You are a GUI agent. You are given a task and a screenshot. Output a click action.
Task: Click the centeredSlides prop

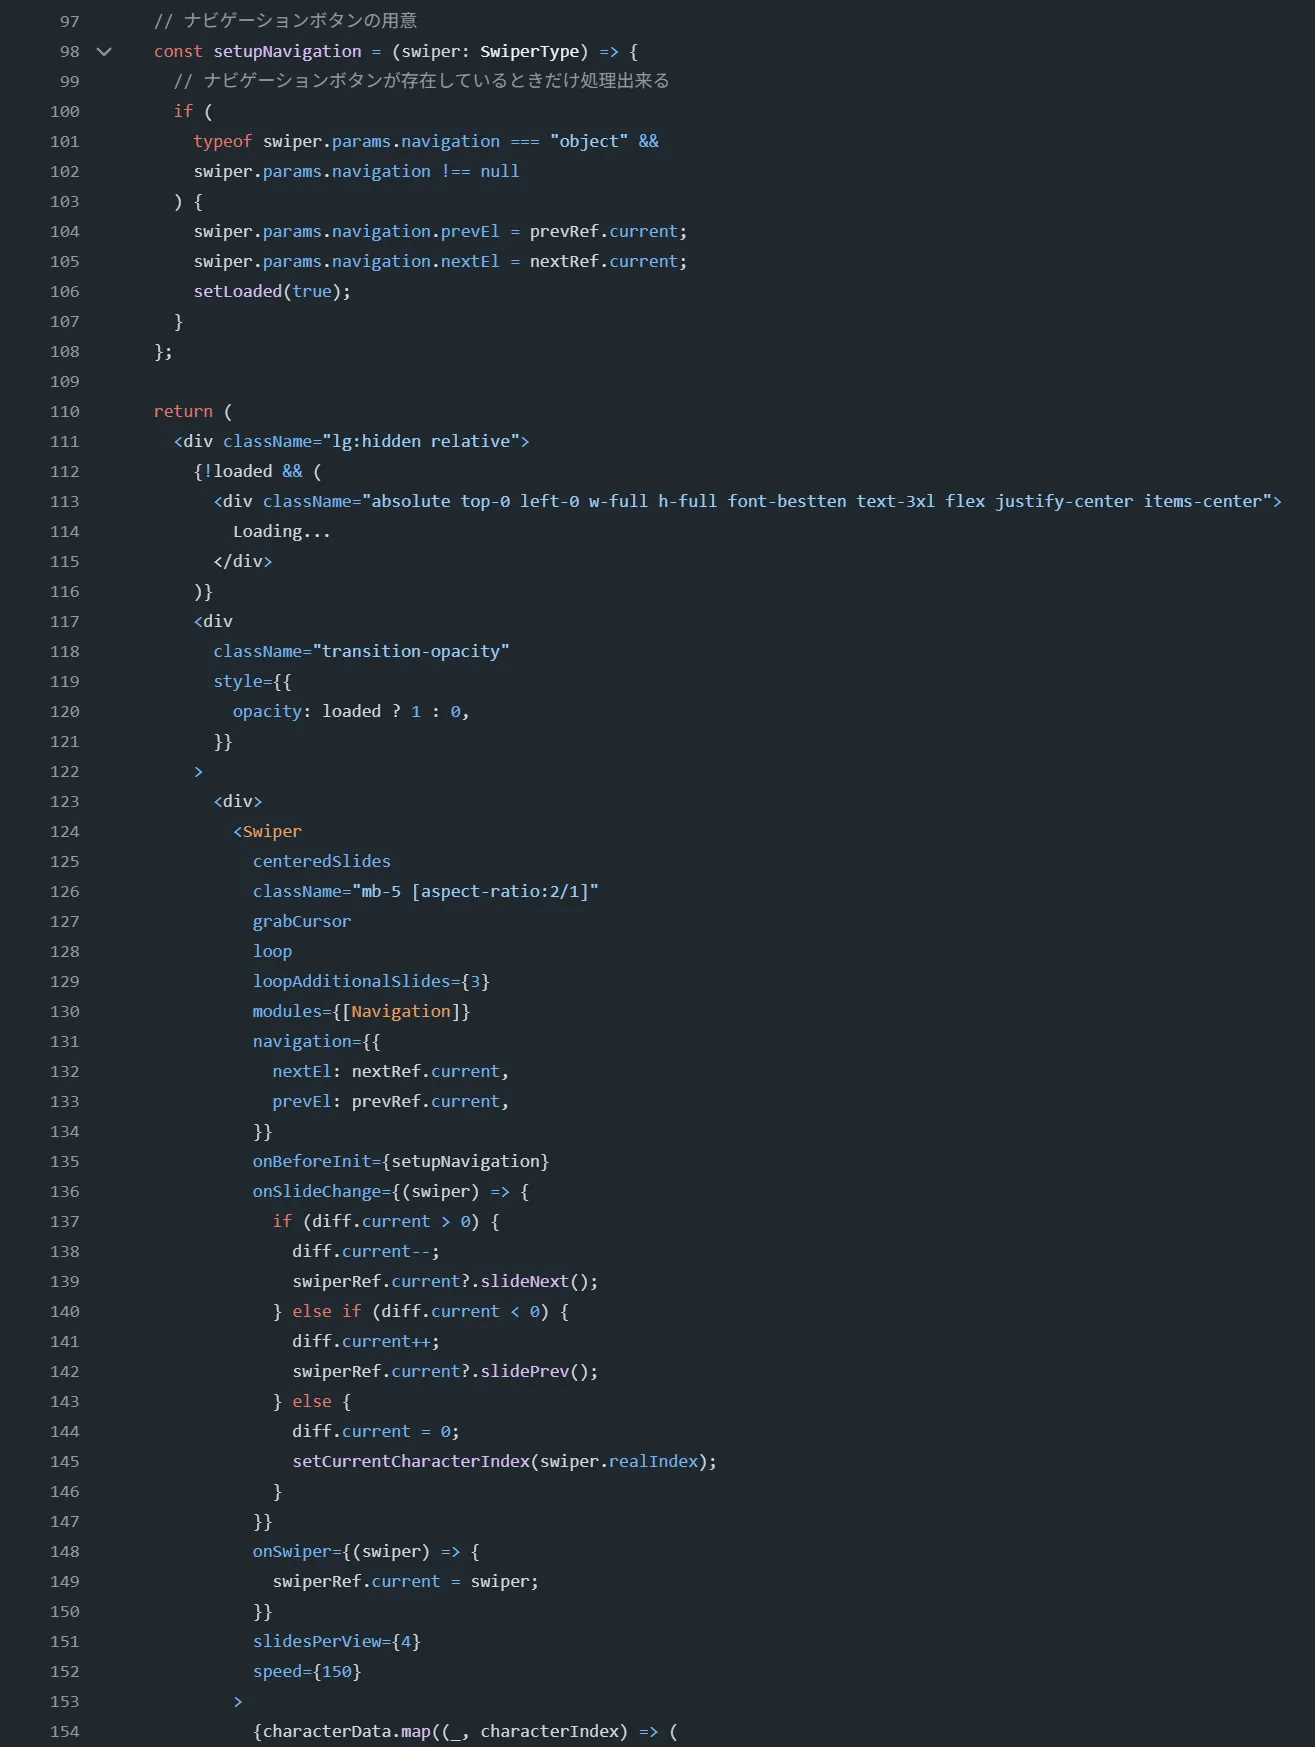click(x=321, y=861)
